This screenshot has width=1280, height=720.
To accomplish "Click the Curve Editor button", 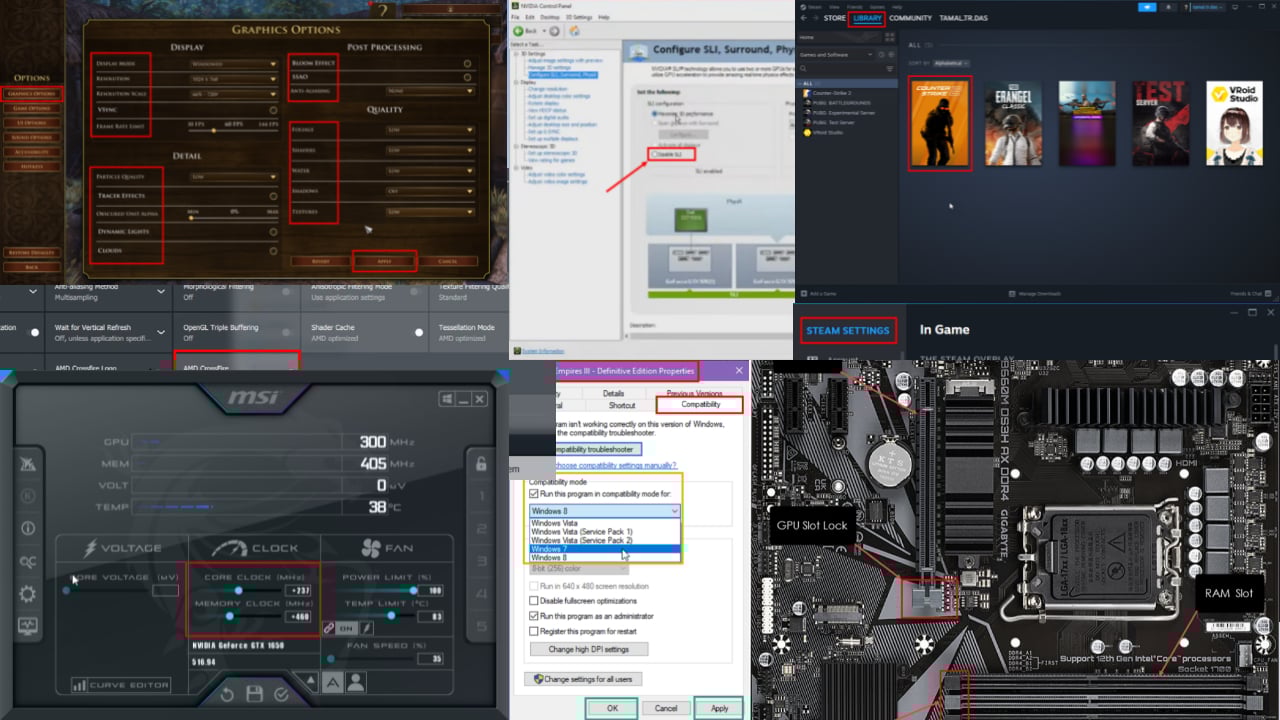I will click(x=121, y=685).
